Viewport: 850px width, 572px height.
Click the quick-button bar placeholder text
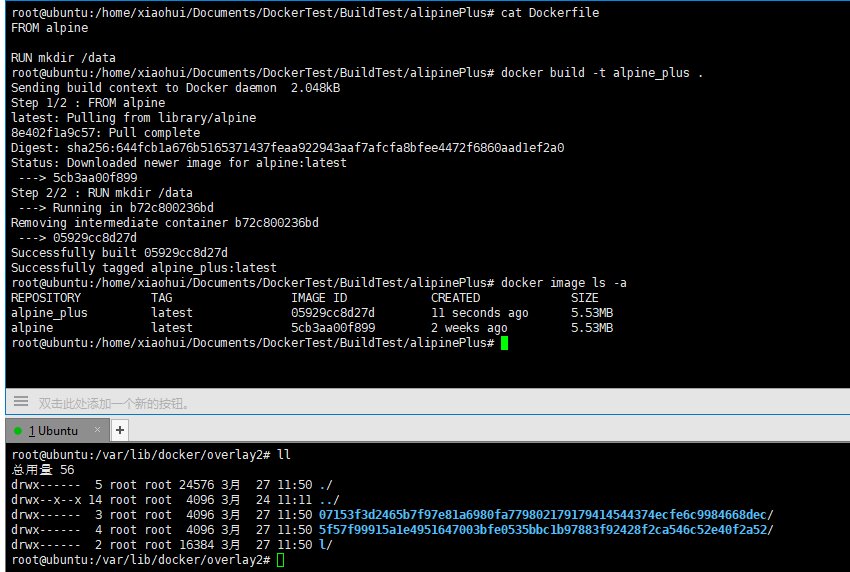tap(113, 404)
